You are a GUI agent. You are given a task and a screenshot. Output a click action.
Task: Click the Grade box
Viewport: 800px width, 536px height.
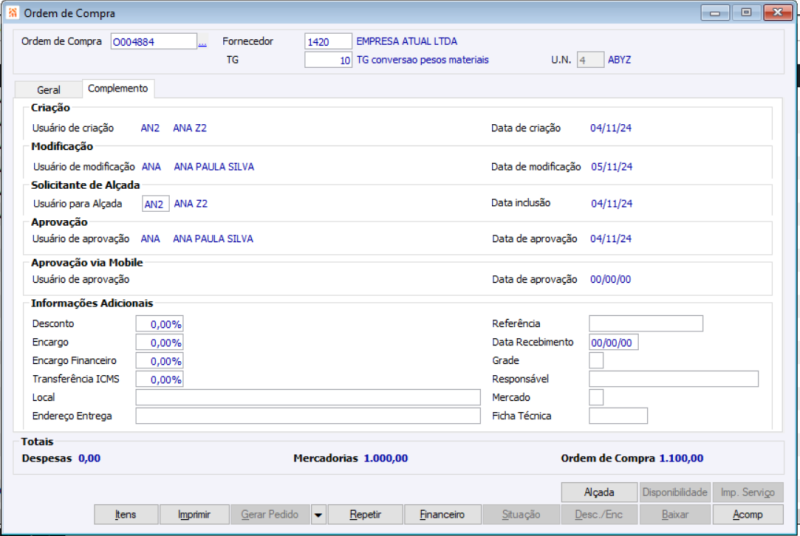[596, 361]
